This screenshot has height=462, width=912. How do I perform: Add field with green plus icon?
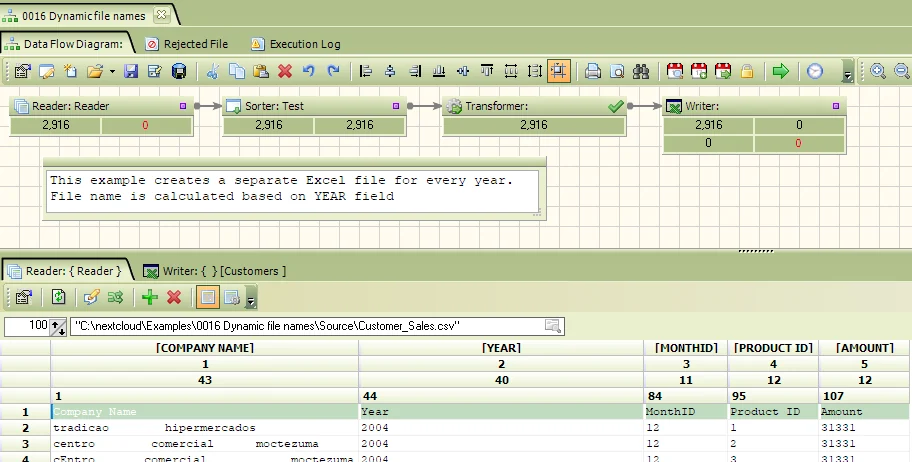coord(149,297)
